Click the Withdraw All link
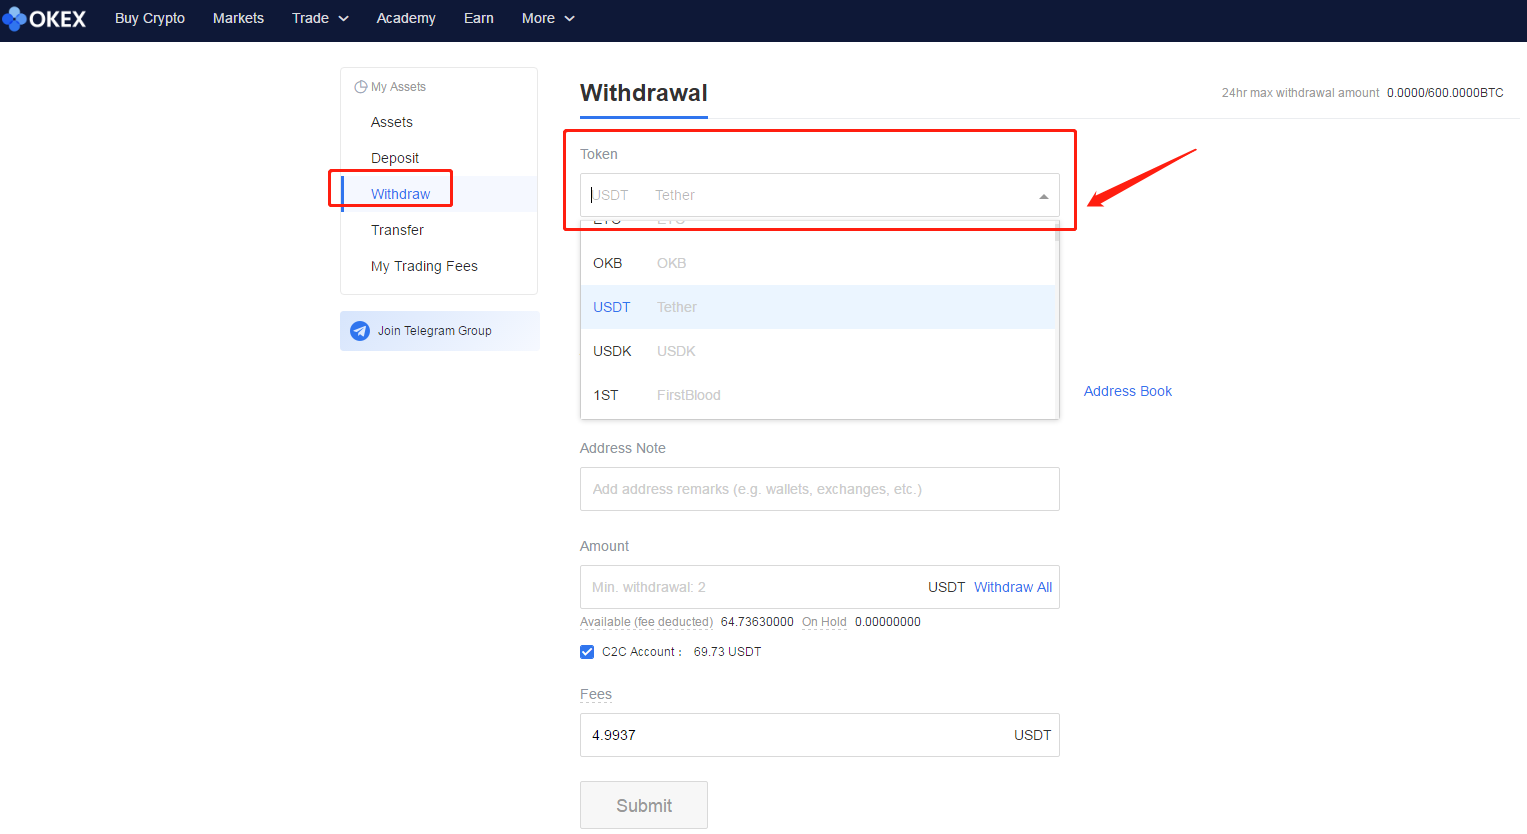The image size is (1527, 834). 1013,587
